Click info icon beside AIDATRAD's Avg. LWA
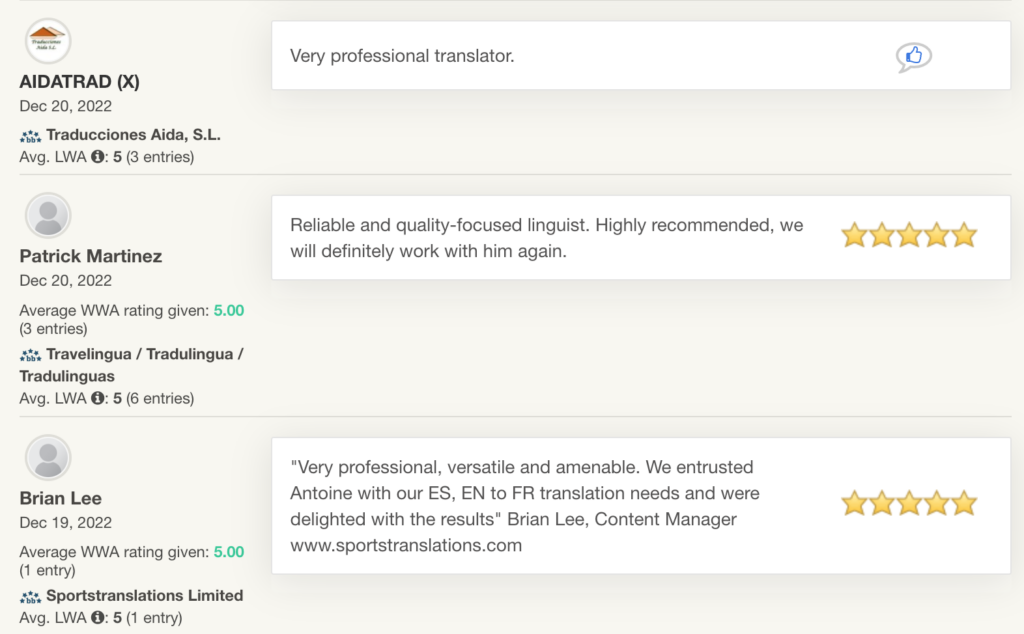 98,157
